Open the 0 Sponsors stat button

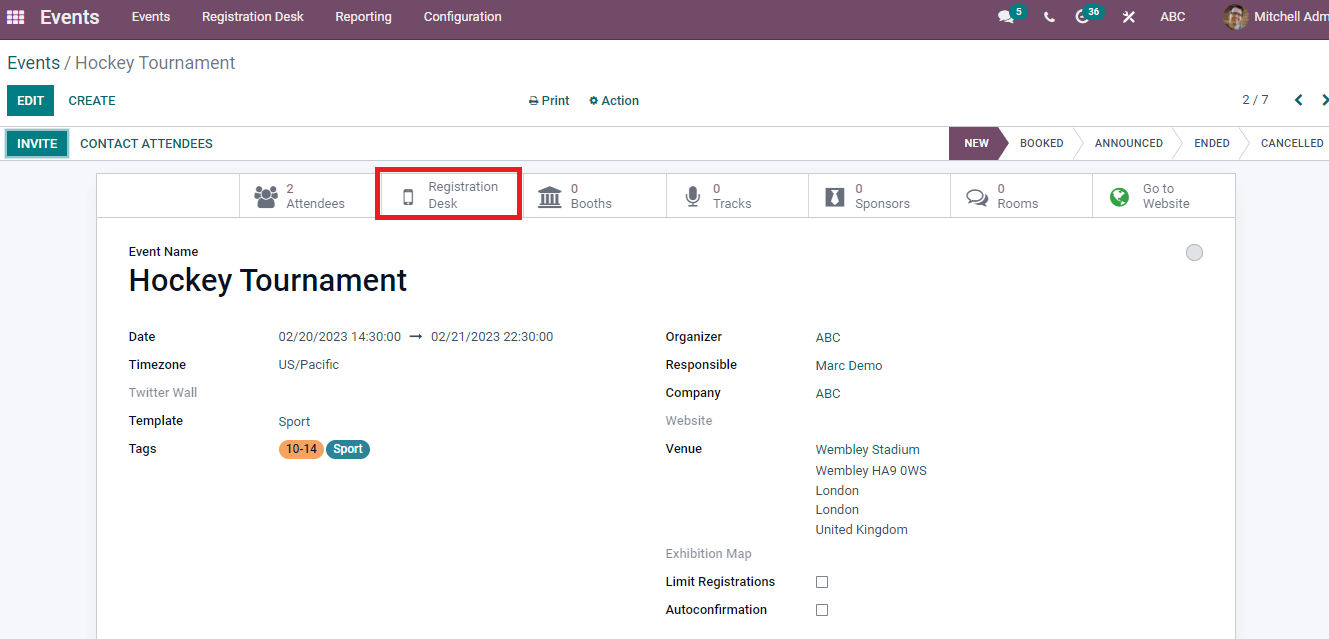879,196
